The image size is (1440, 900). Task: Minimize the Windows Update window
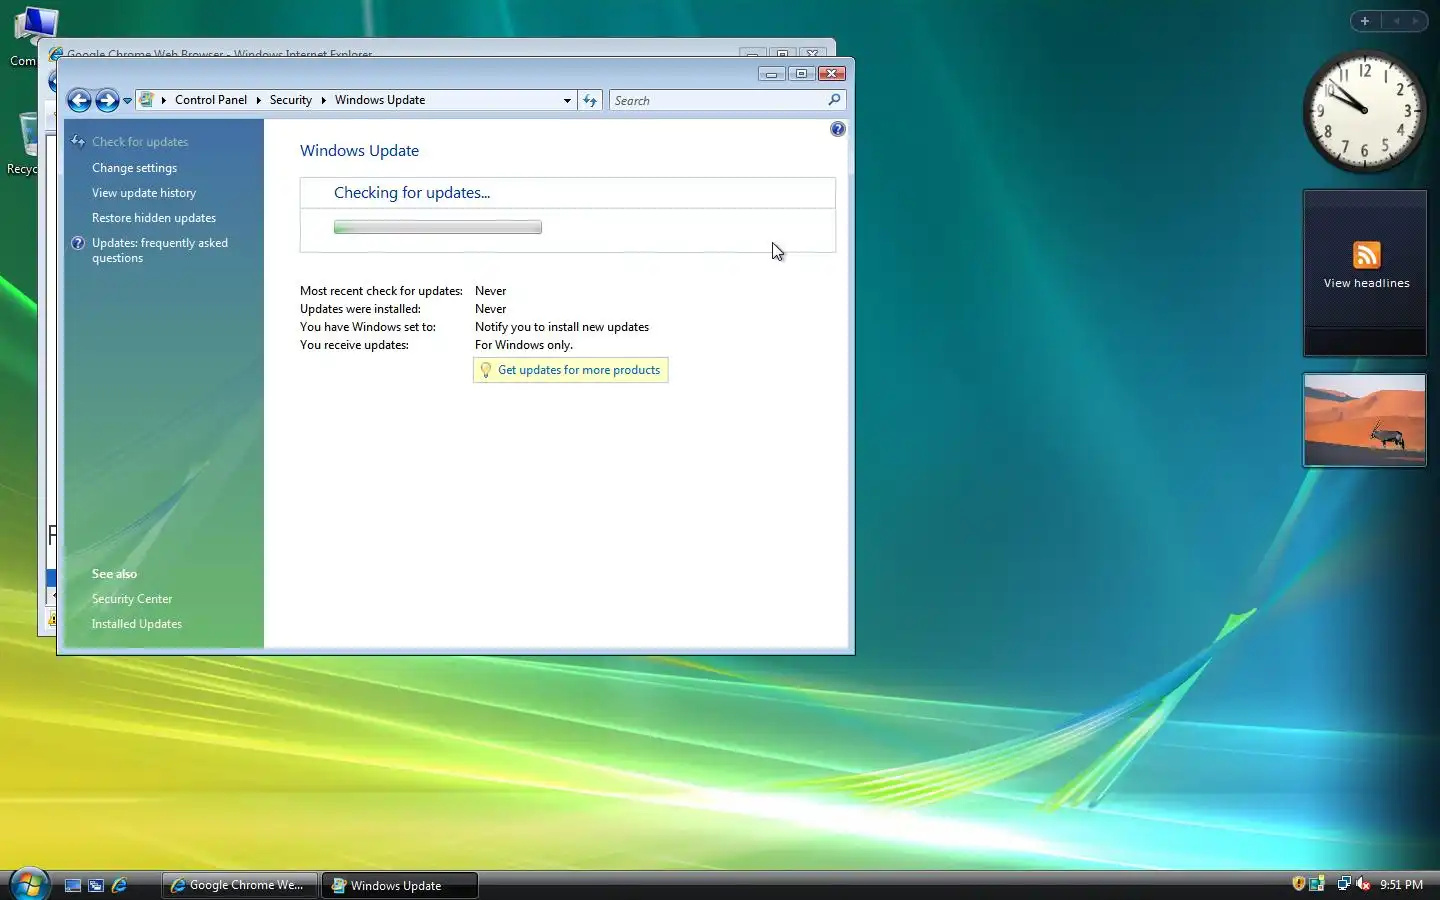[771, 73]
